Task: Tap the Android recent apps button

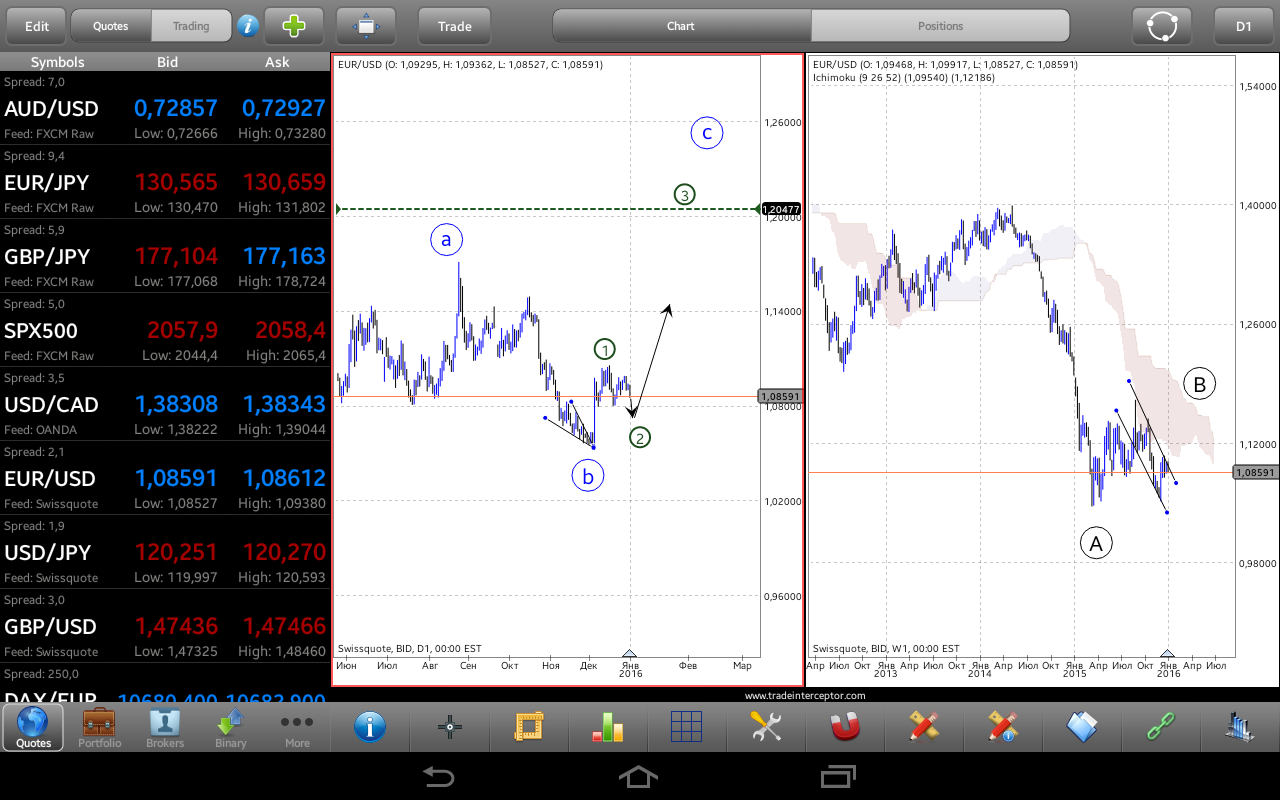Action: pos(838,776)
